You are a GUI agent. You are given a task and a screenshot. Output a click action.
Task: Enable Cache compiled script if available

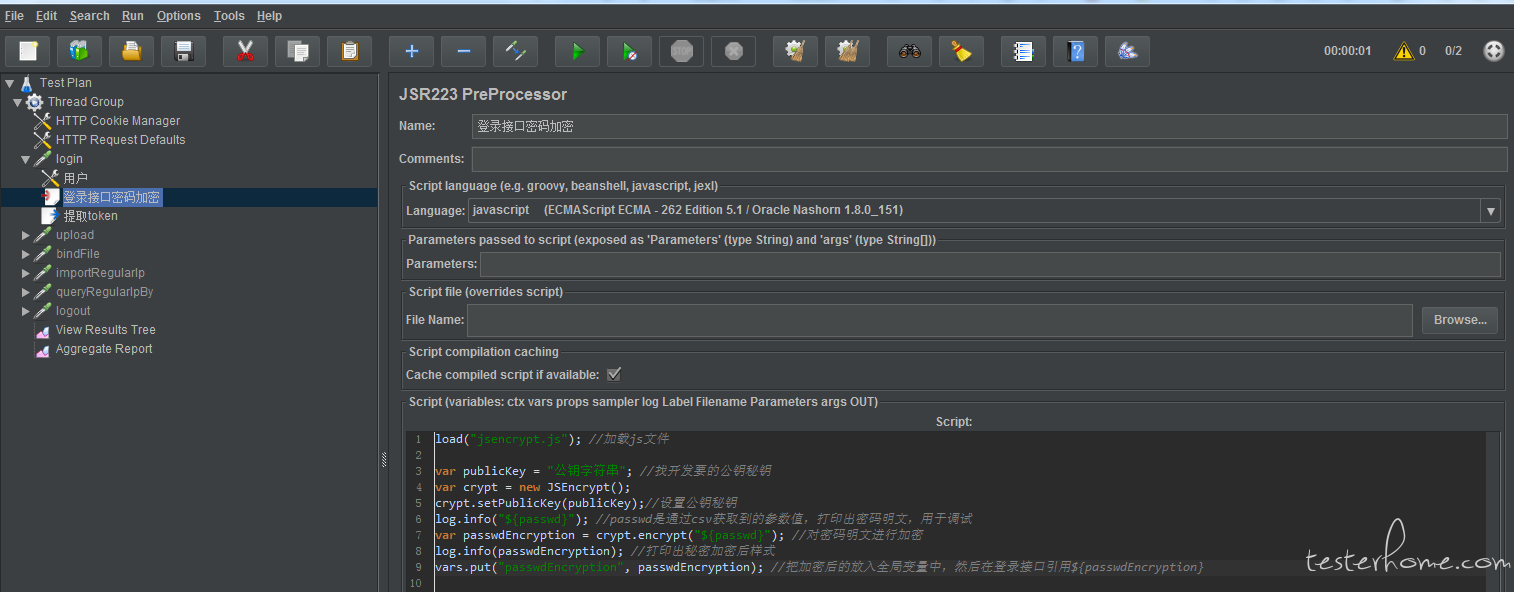tap(614, 374)
